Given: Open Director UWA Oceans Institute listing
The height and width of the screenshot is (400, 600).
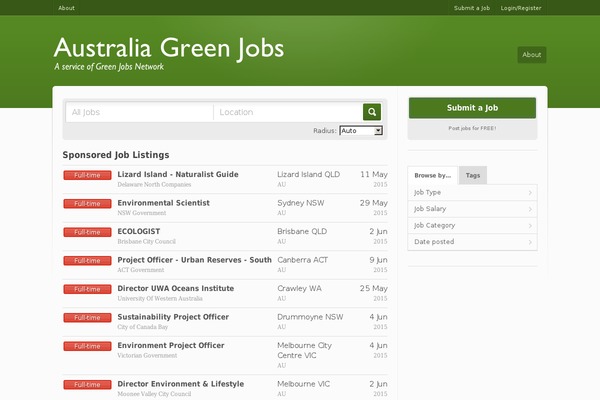Looking at the screenshot, I should click(x=176, y=288).
